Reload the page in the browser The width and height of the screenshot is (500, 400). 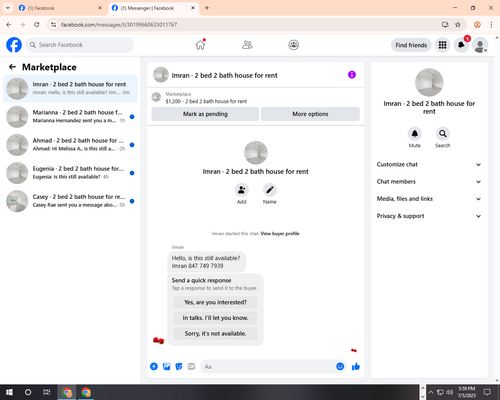click(x=37, y=25)
